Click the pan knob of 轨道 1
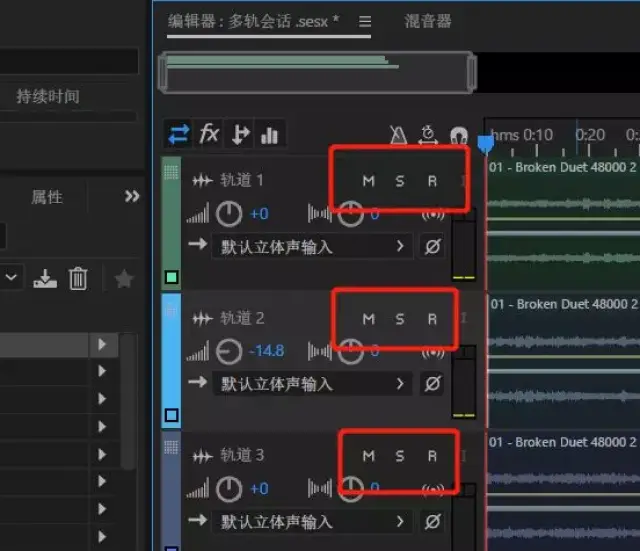 [351, 214]
